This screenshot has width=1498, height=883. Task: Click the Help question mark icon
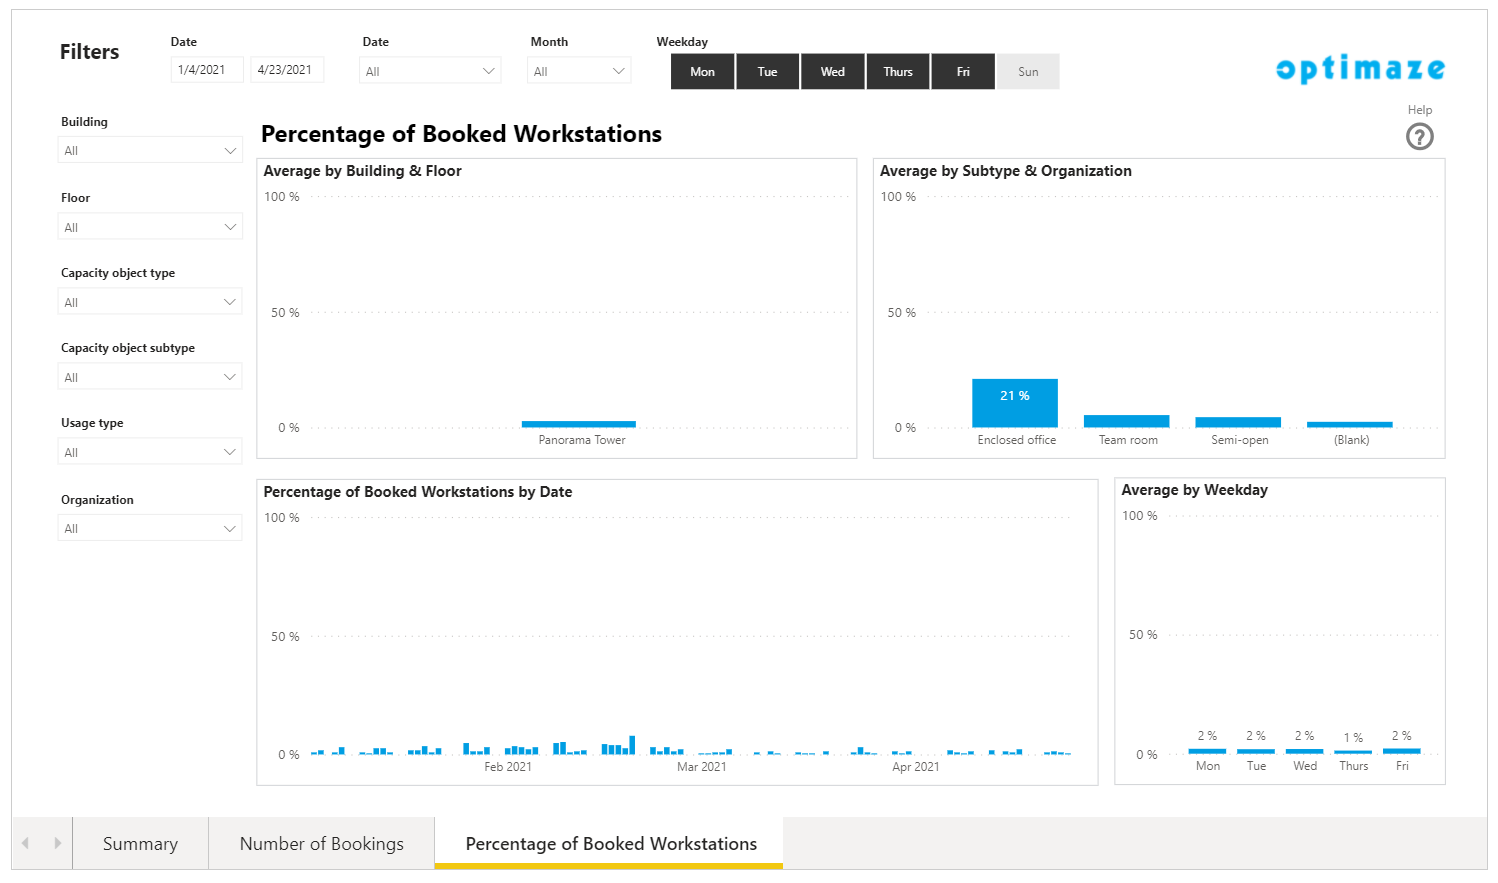coord(1419,137)
